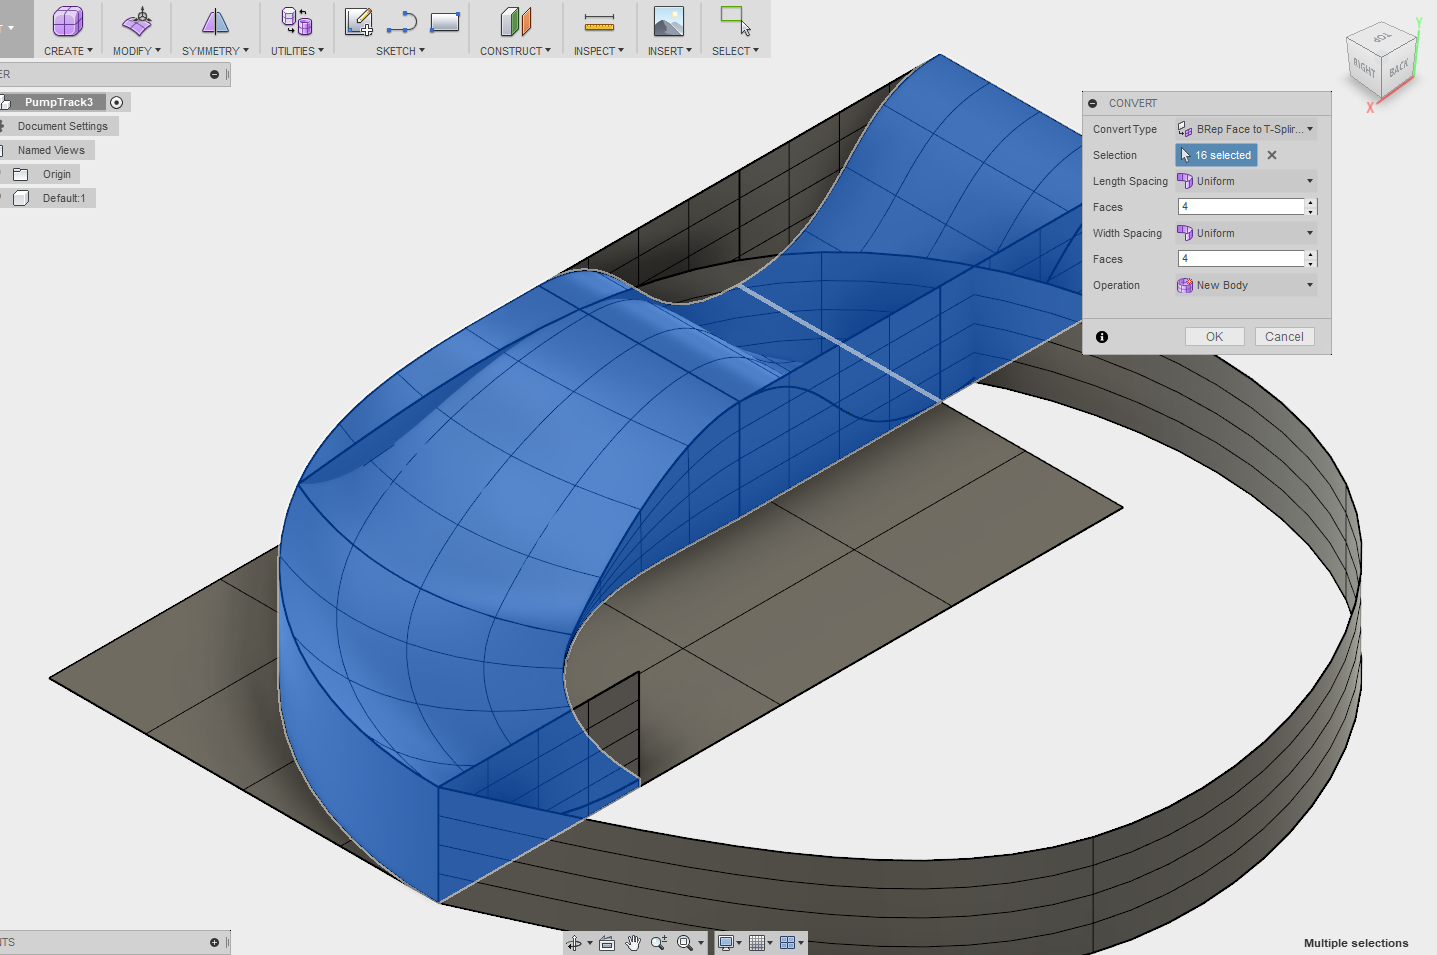Select the sketch rectangle tool icon
Screen dimensions: 1437x955
(445, 22)
